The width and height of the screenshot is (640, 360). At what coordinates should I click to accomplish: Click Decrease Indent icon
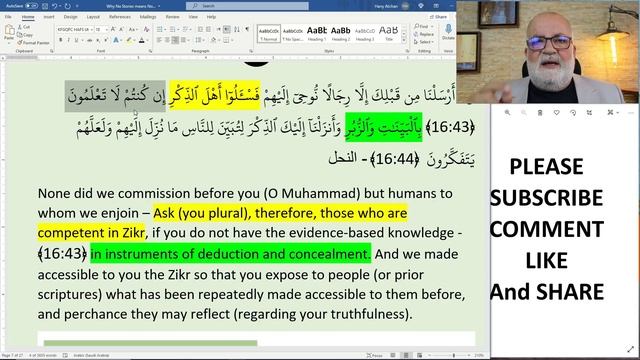[200, 29]
